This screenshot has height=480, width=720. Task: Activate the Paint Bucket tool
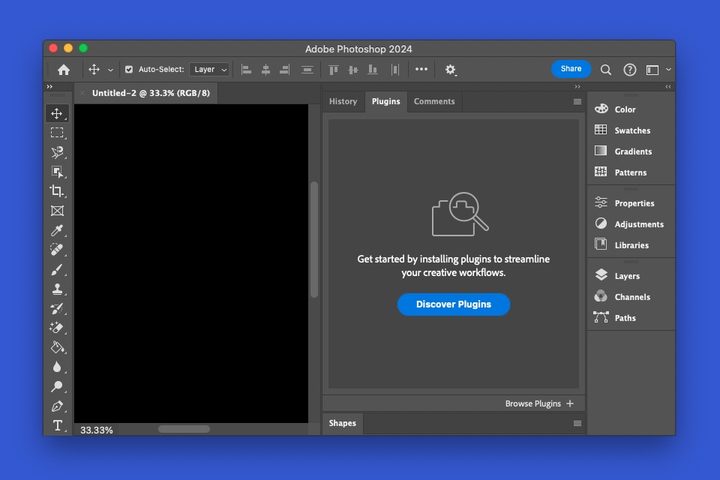tap(57, 347)
